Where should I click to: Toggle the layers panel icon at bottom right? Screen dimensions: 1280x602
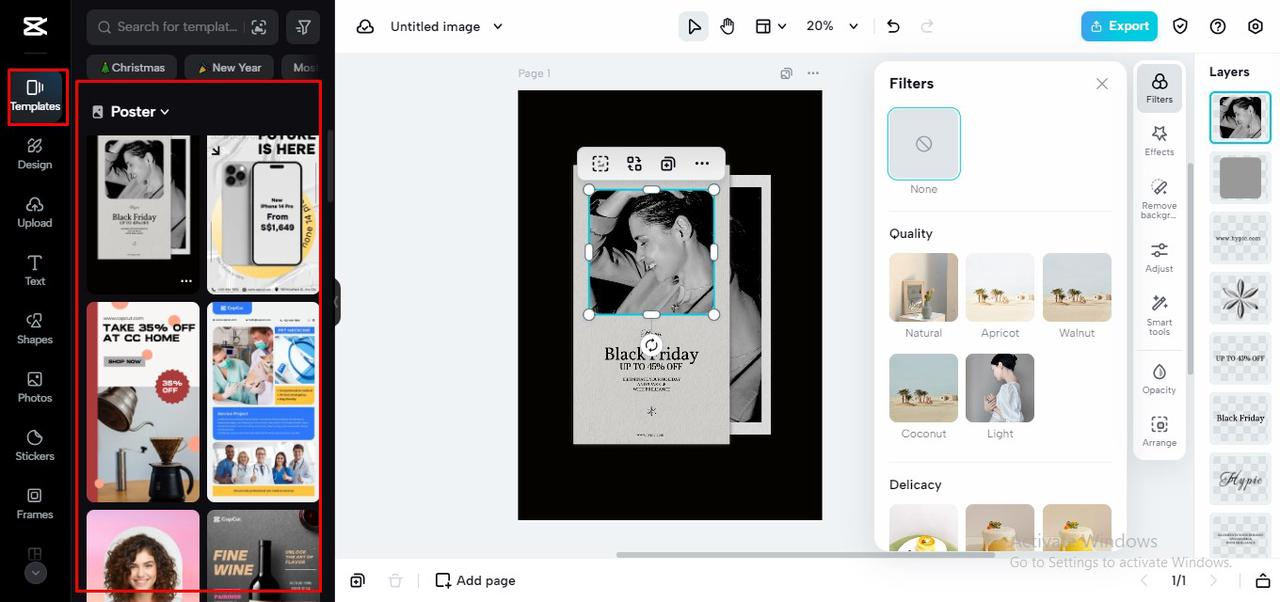[x=1262, y=581]
